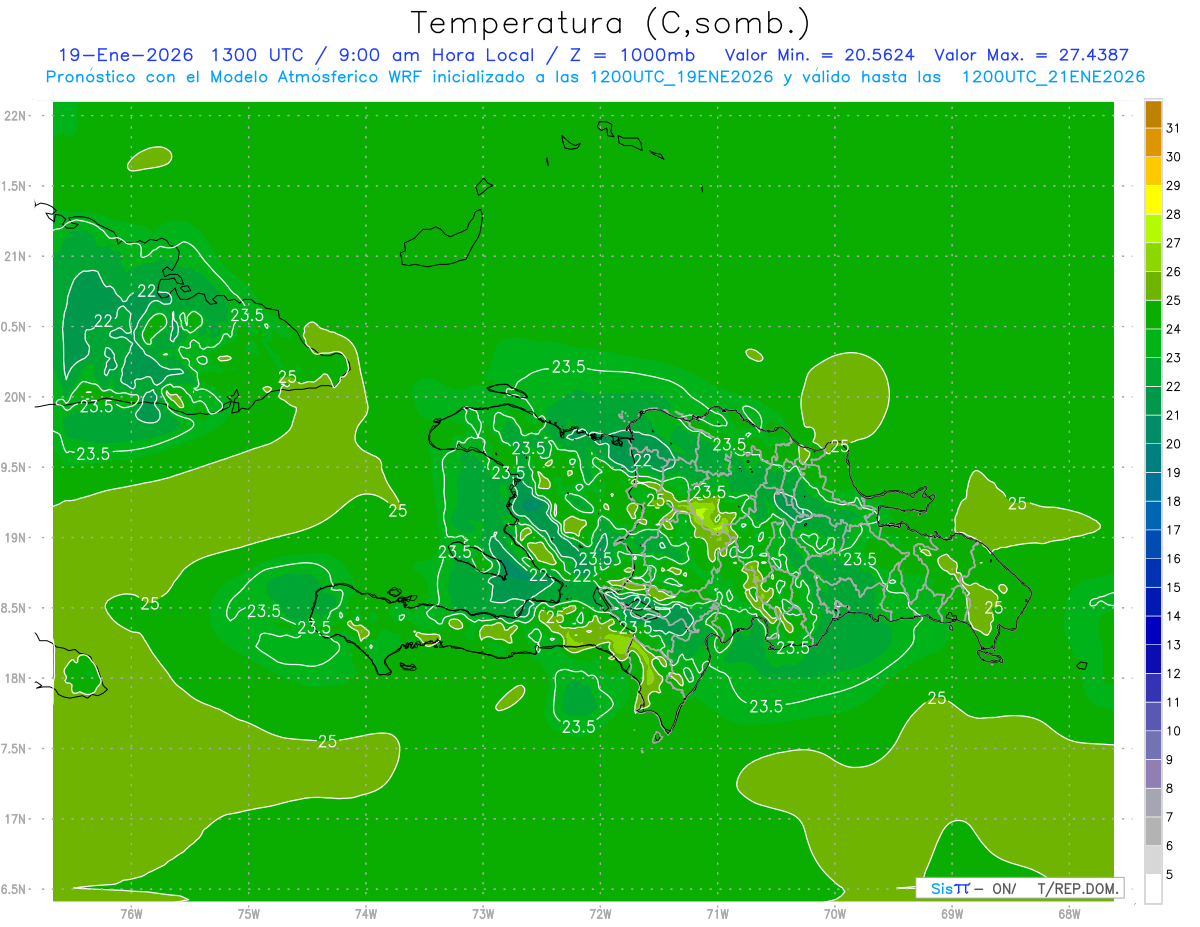
Task: Click the "74W" longitude axis label
Action: click(365, 914)
